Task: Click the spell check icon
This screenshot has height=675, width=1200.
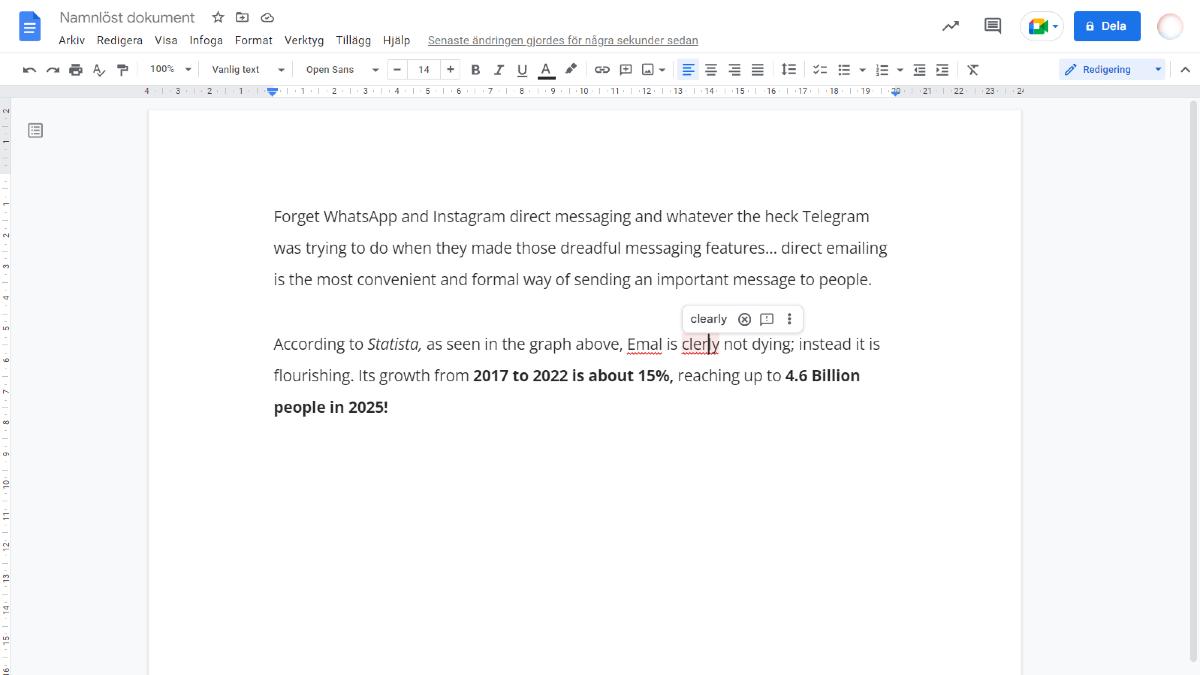Action: click(99, 70)
